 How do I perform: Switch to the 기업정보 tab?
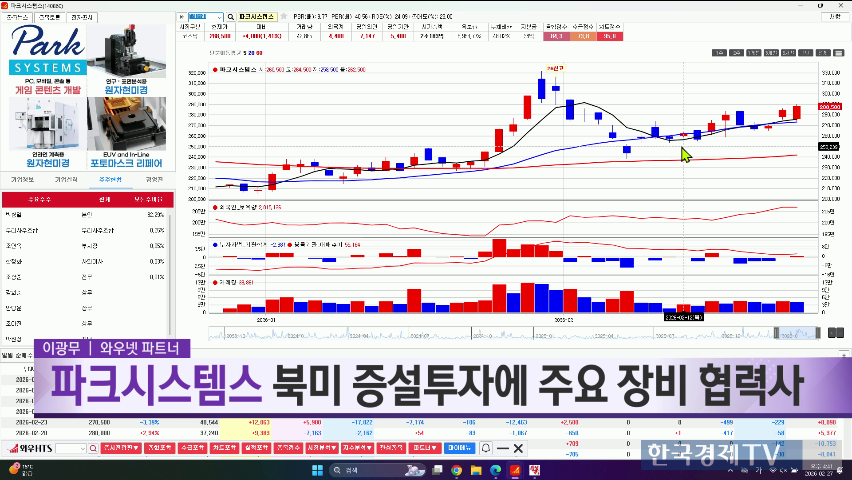pyautogui.click(x=22, y=179)
